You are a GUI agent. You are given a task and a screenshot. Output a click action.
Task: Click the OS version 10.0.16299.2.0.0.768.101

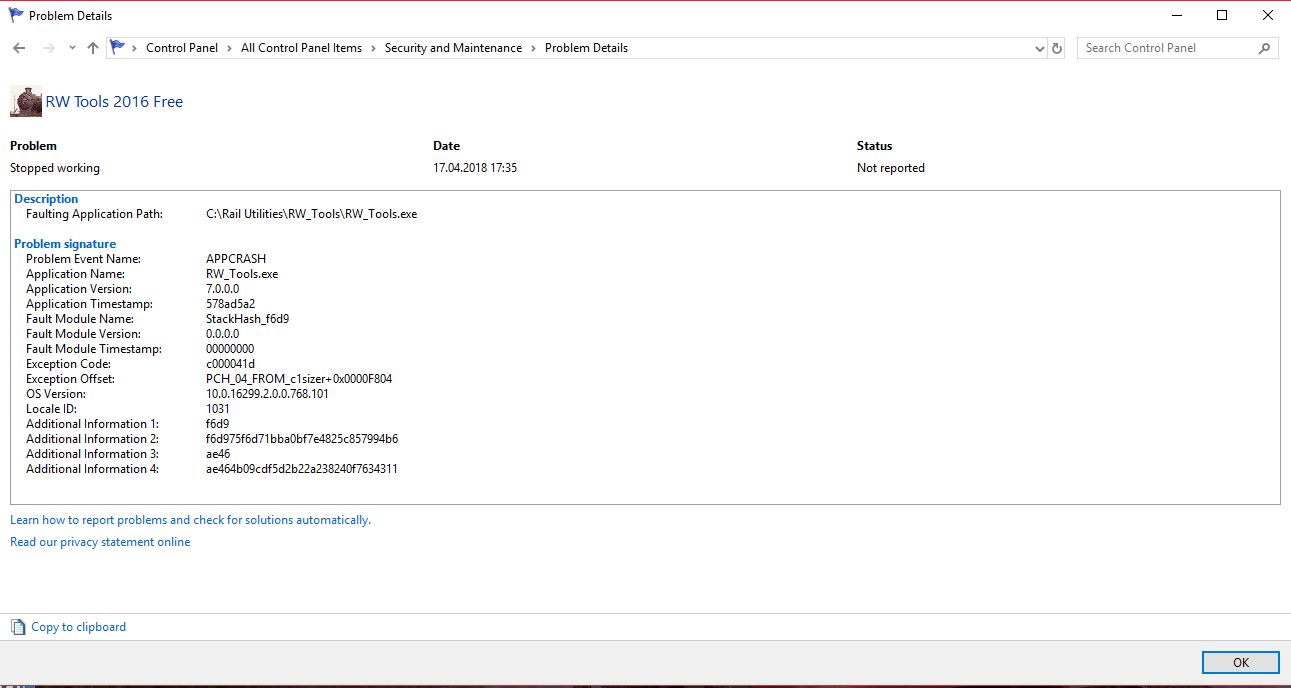point(267,394)
